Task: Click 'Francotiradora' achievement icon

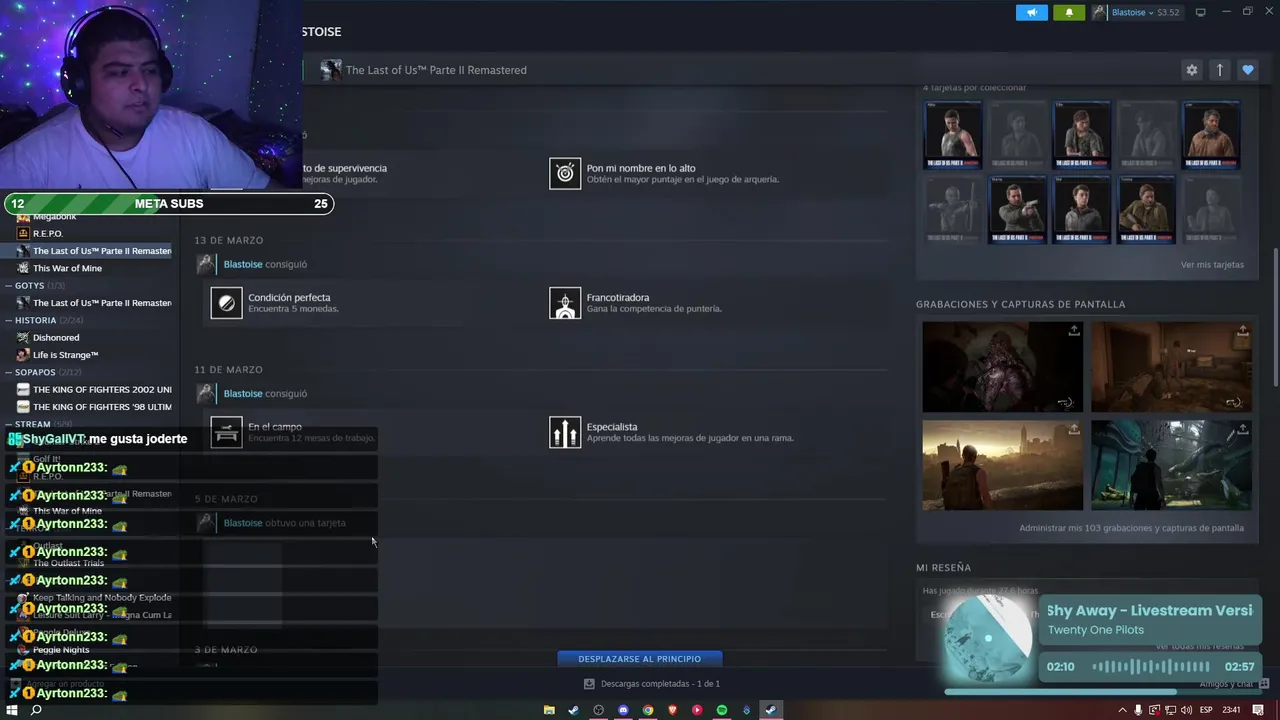Action: click(x=565, y=302)
